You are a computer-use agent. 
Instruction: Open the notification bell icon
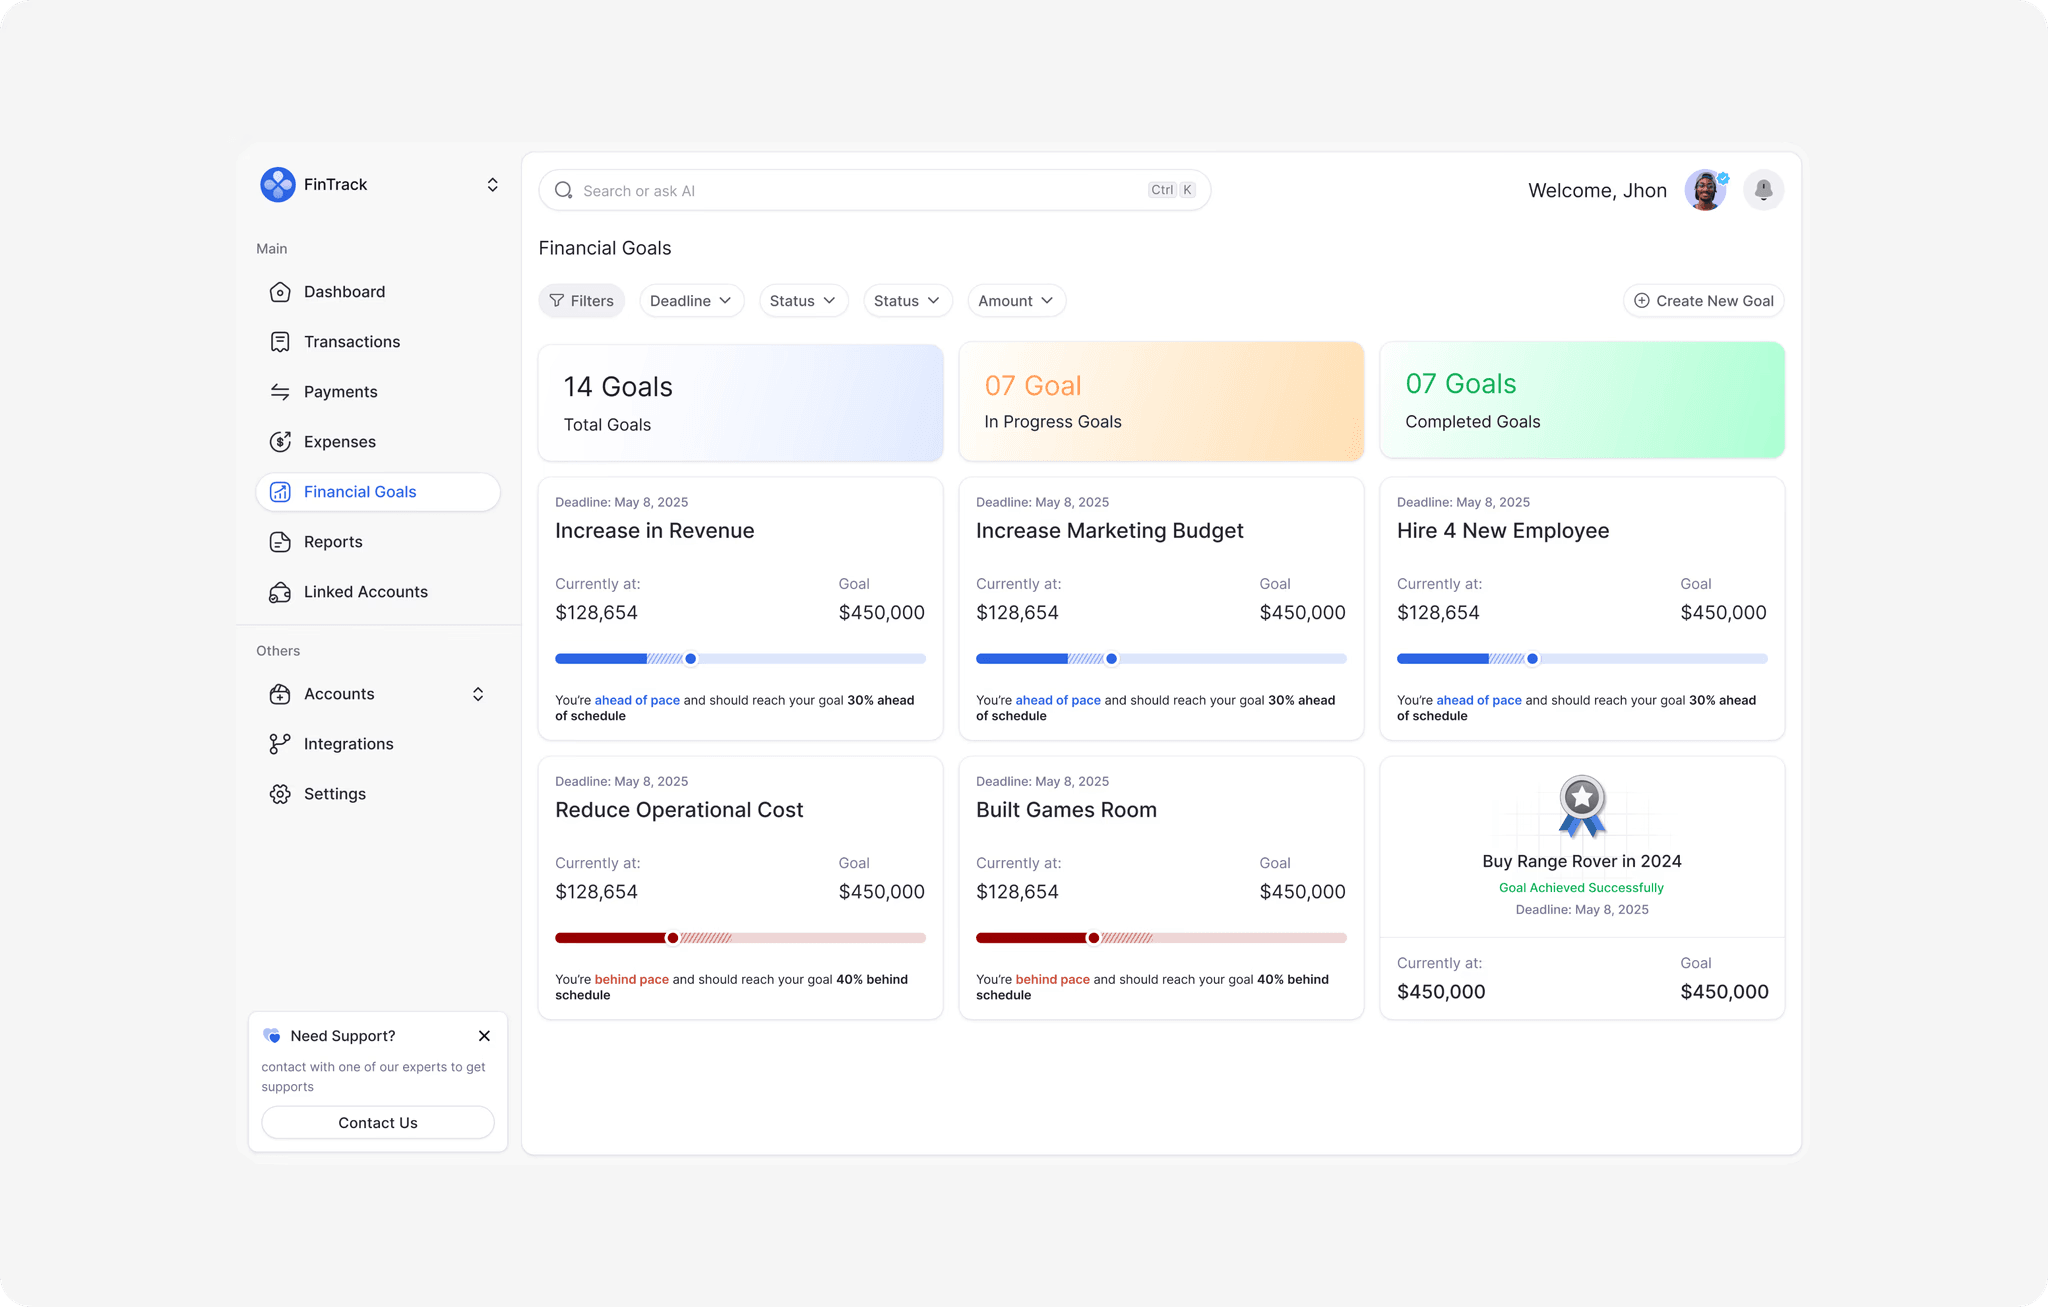point(1763,189)
